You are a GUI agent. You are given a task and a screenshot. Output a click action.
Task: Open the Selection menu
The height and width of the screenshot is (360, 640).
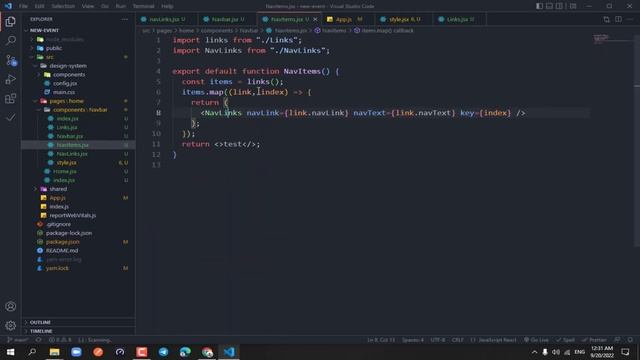(x=63, y=6)
